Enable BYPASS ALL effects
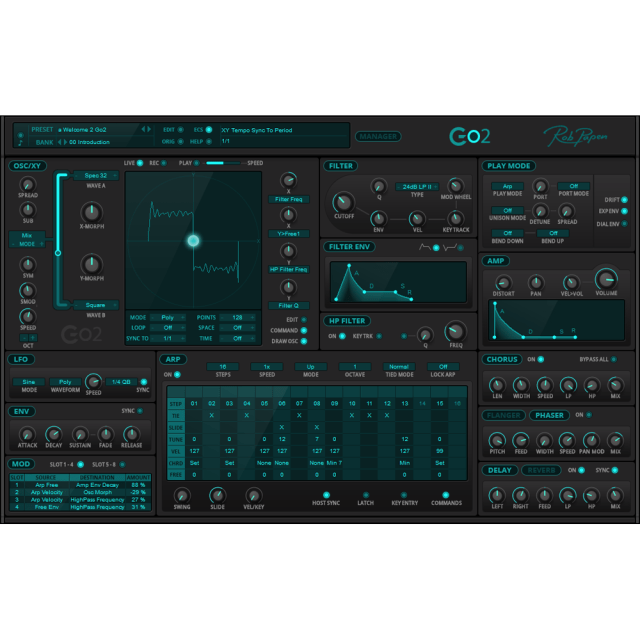The height and width of the screenshot is (640, 640). pos(613,359)
